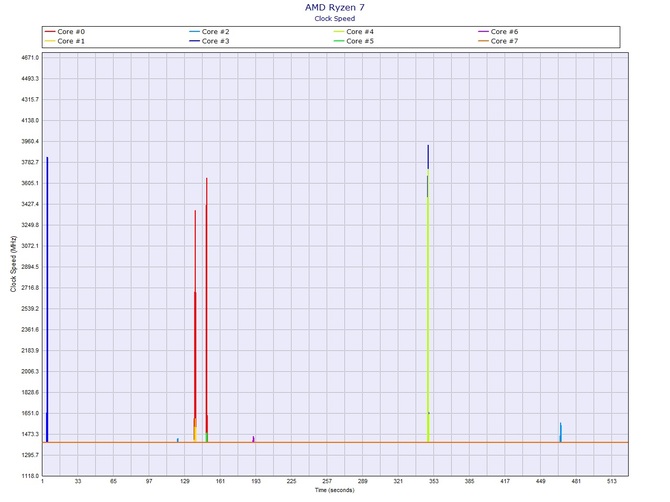Click the 2539.2 y-axis value
Screen dimensions: 670x502
point(30,308)
